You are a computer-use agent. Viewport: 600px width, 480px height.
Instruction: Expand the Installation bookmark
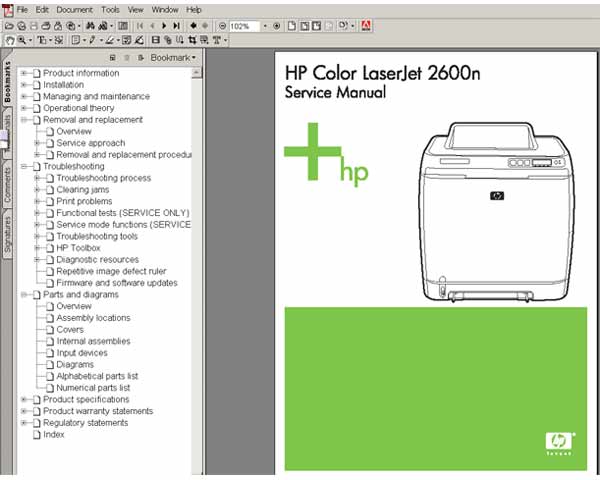point(24,85)
